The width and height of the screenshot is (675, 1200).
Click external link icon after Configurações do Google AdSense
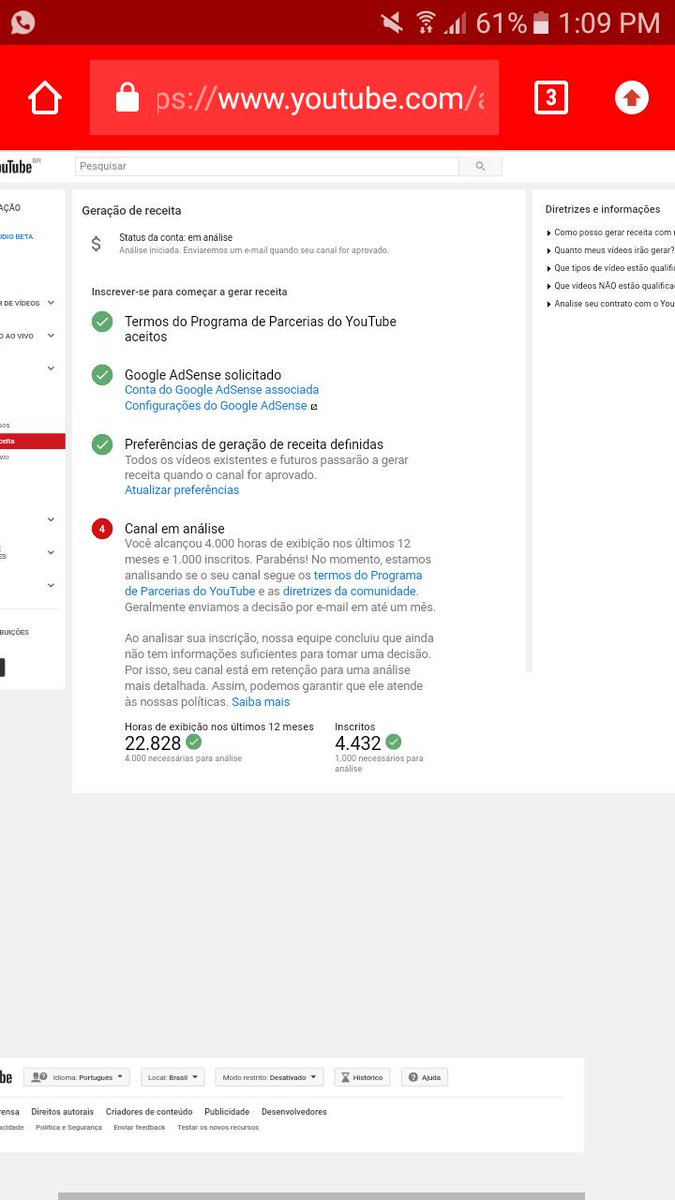[x=314, y=407]
